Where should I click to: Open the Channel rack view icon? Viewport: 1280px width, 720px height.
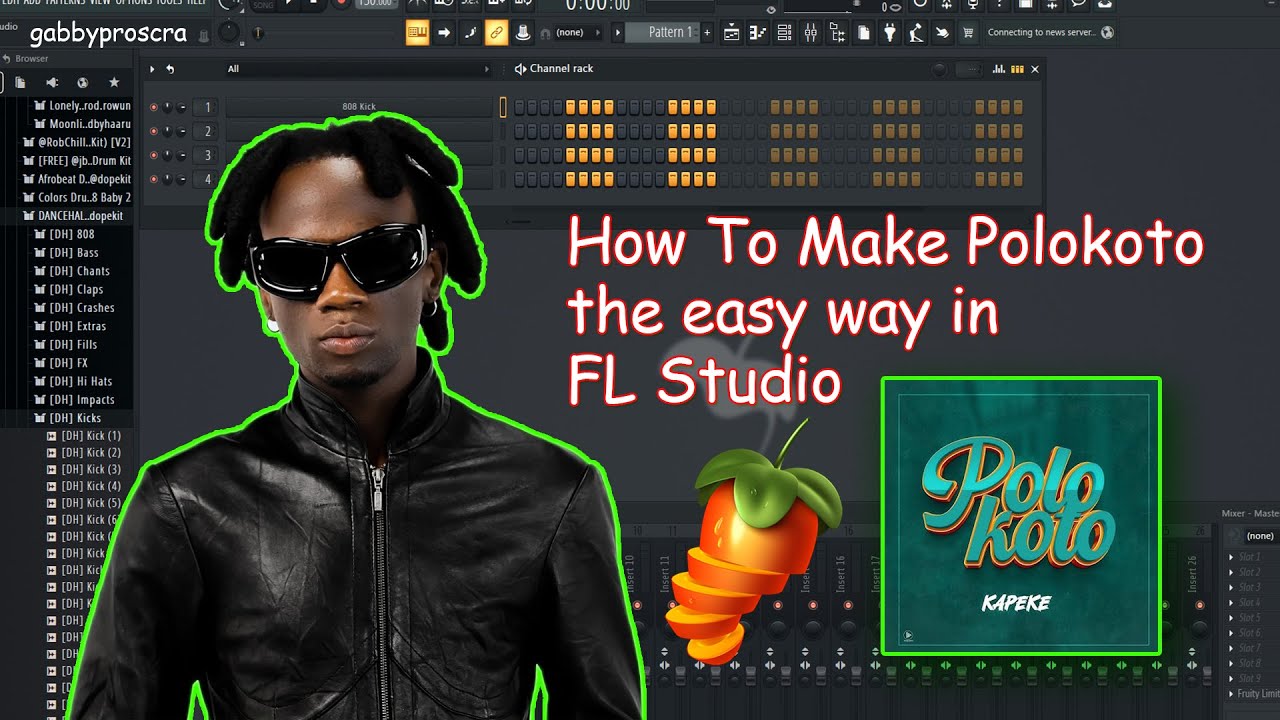pos(784,33)
